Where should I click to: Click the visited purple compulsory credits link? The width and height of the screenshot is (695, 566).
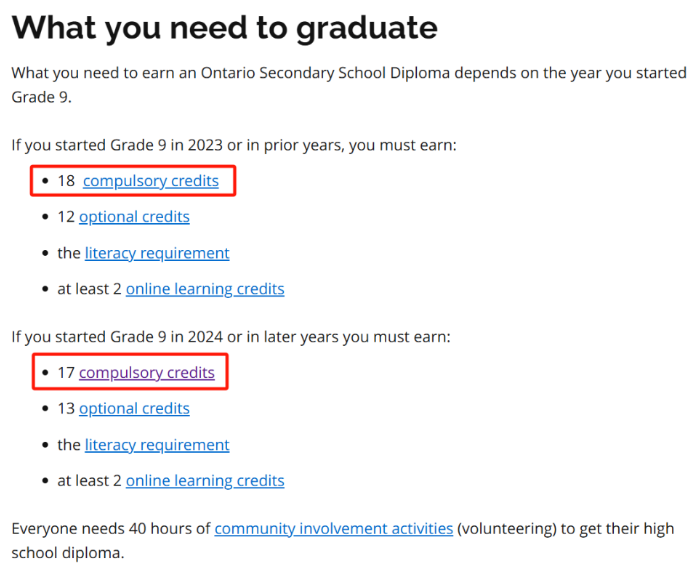(147, 373)
